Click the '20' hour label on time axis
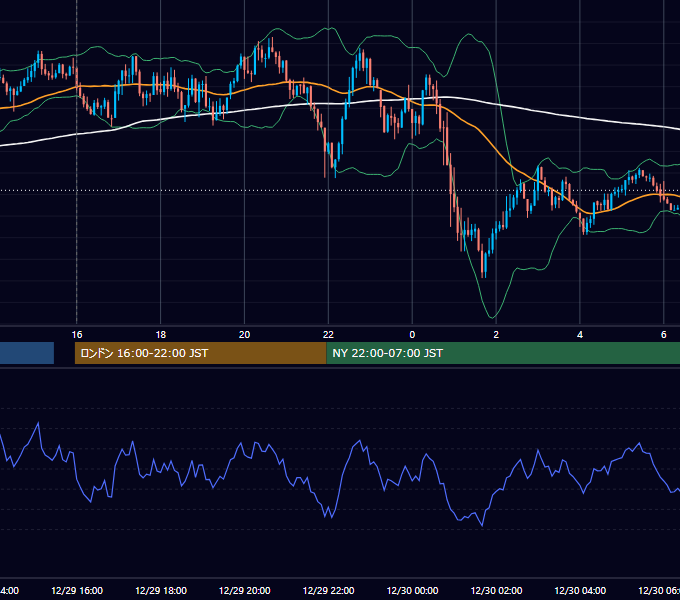 [245, 335]
